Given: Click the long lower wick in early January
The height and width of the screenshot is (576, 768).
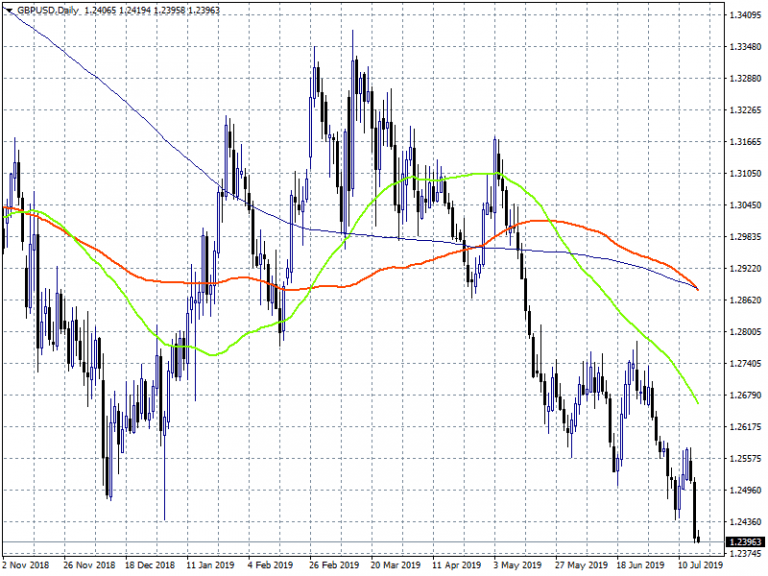Looking at the screenshot, I should (164, 490).
